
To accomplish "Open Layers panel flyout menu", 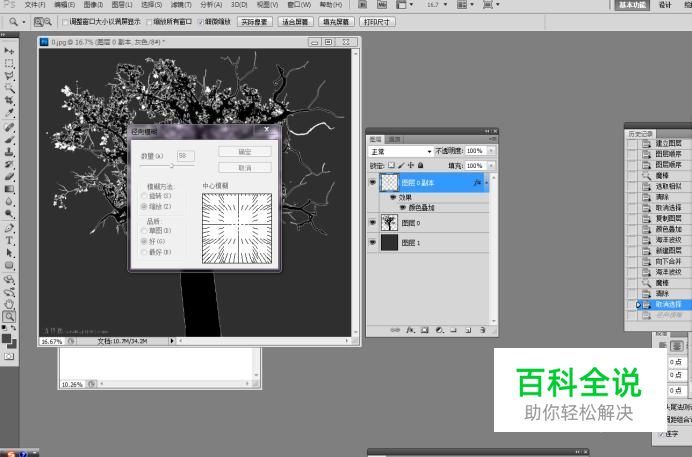I will (x=493, y=139).
